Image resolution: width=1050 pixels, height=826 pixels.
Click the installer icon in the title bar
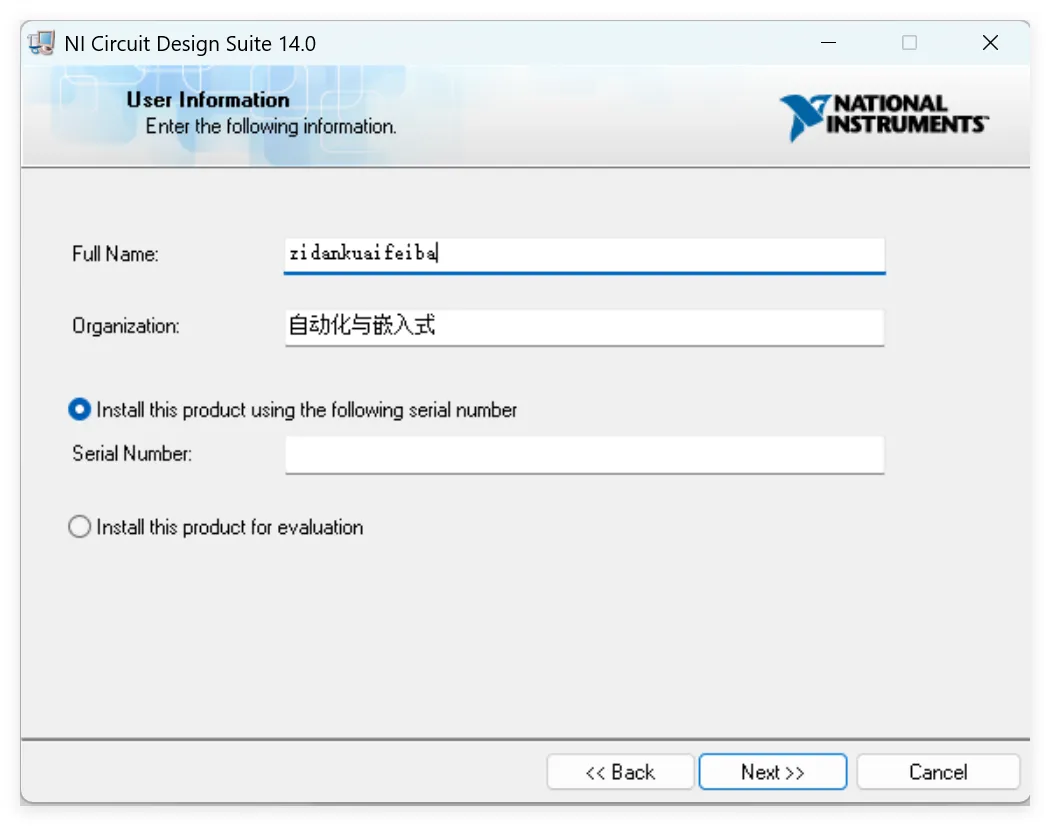[x=42, y=44]
